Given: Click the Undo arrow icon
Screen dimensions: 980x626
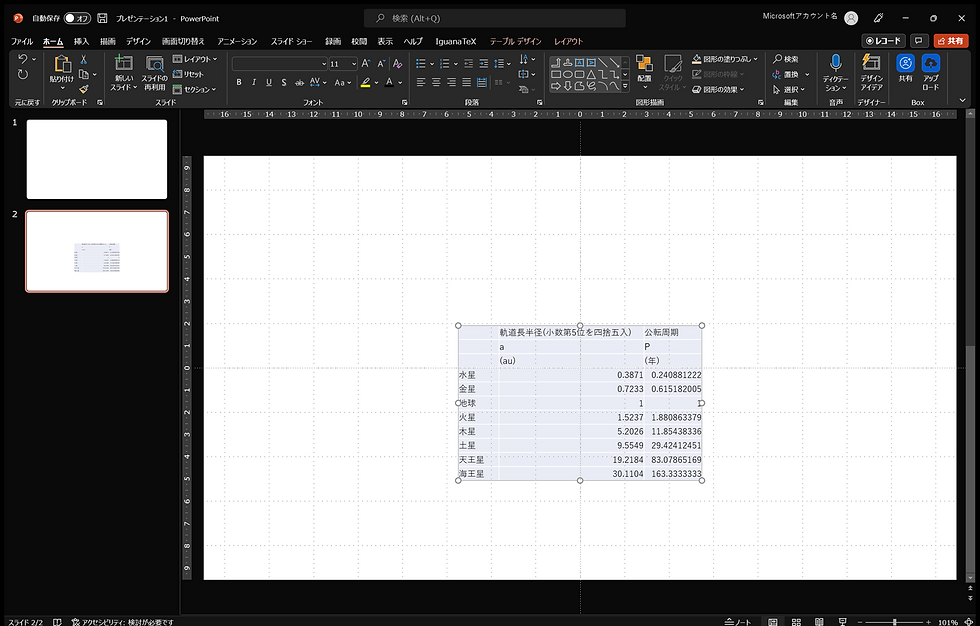Looking at the screenshot, I should (23, 59).
